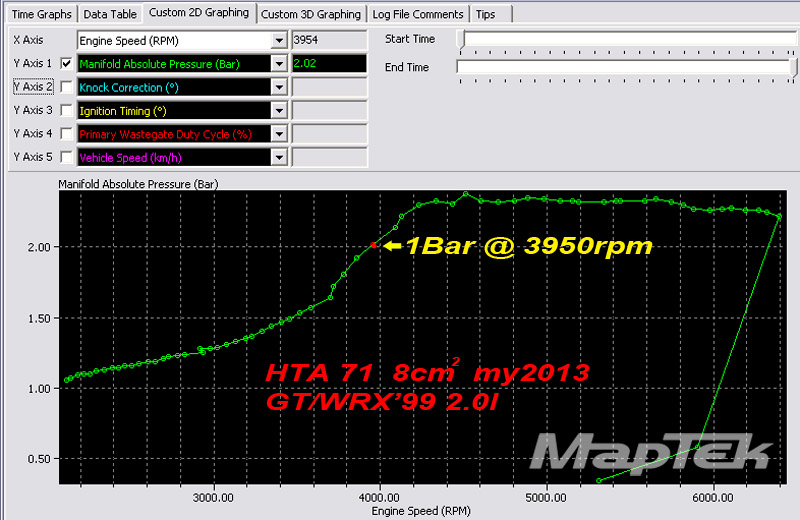
Task: Go to Custom 3D Graphing tab
Action: click(311, 14)
